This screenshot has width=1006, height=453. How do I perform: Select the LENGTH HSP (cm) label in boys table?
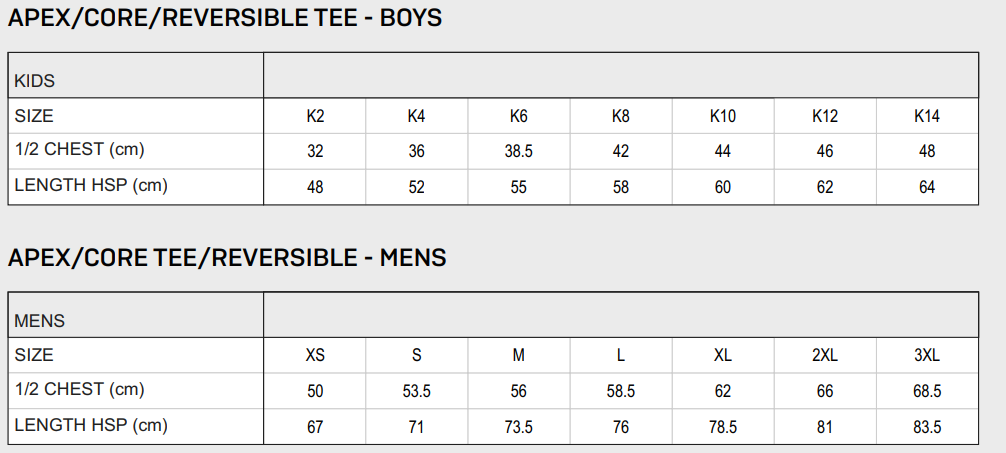91,186
